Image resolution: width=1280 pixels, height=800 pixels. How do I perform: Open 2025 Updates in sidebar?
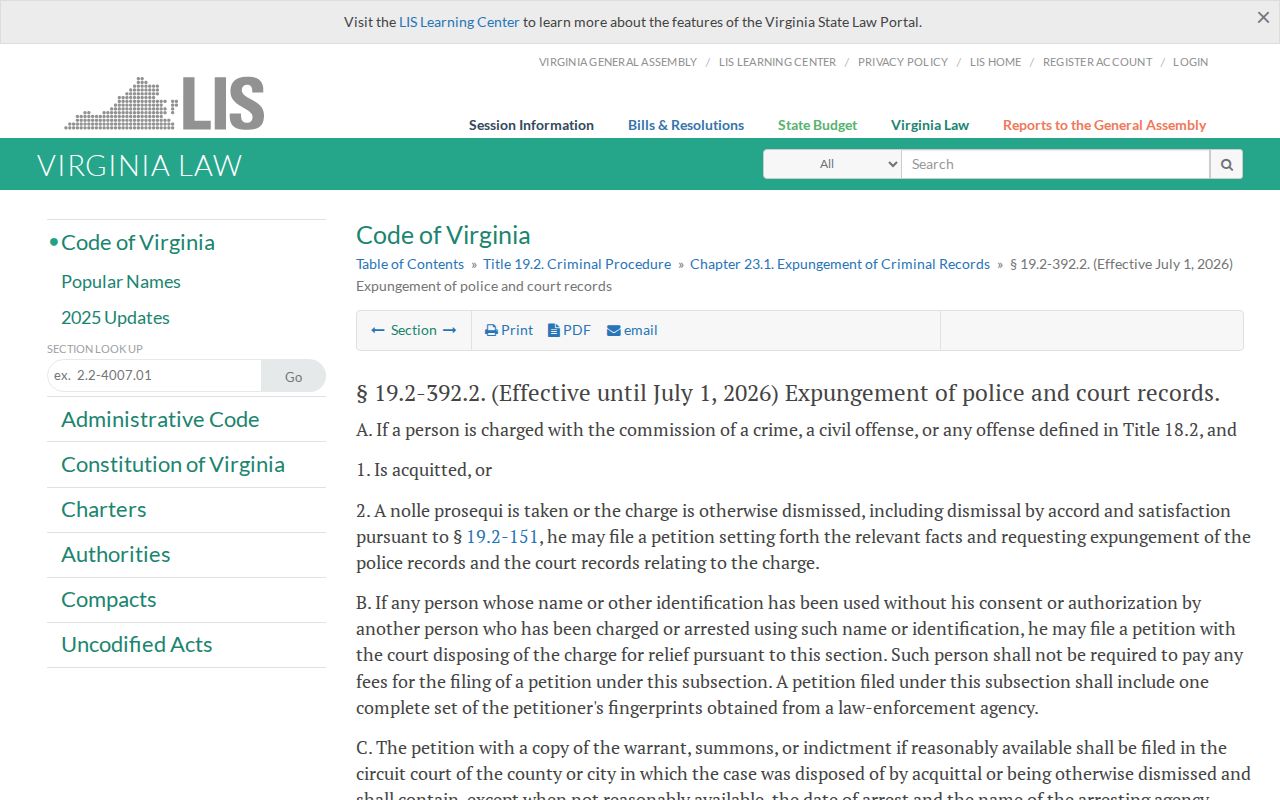tap(115, 318)
